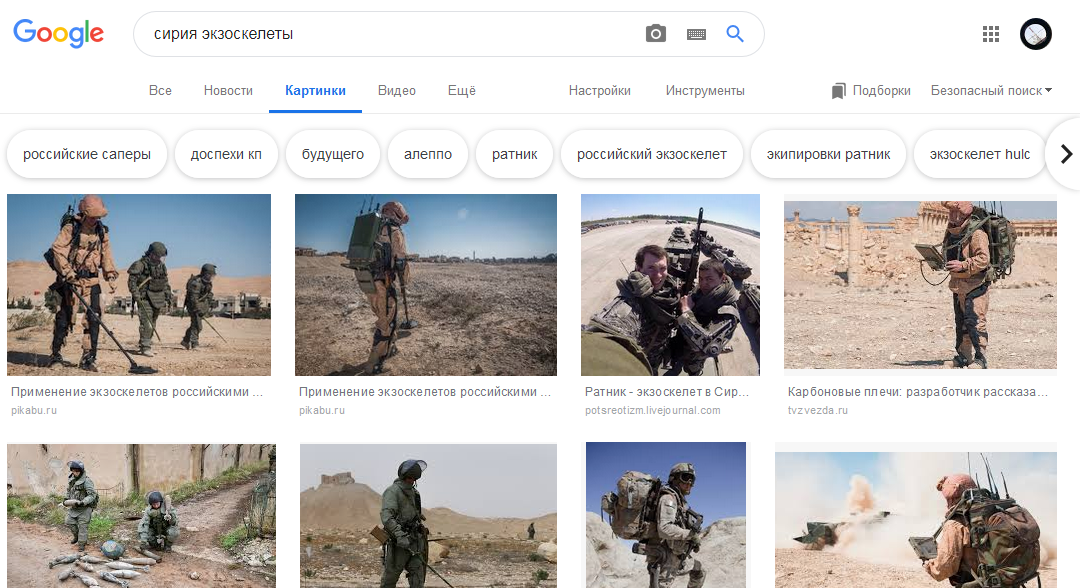Switch to the Все tab
The height and width of the screenshot is (588, 1080).
[x=160, y=90]
